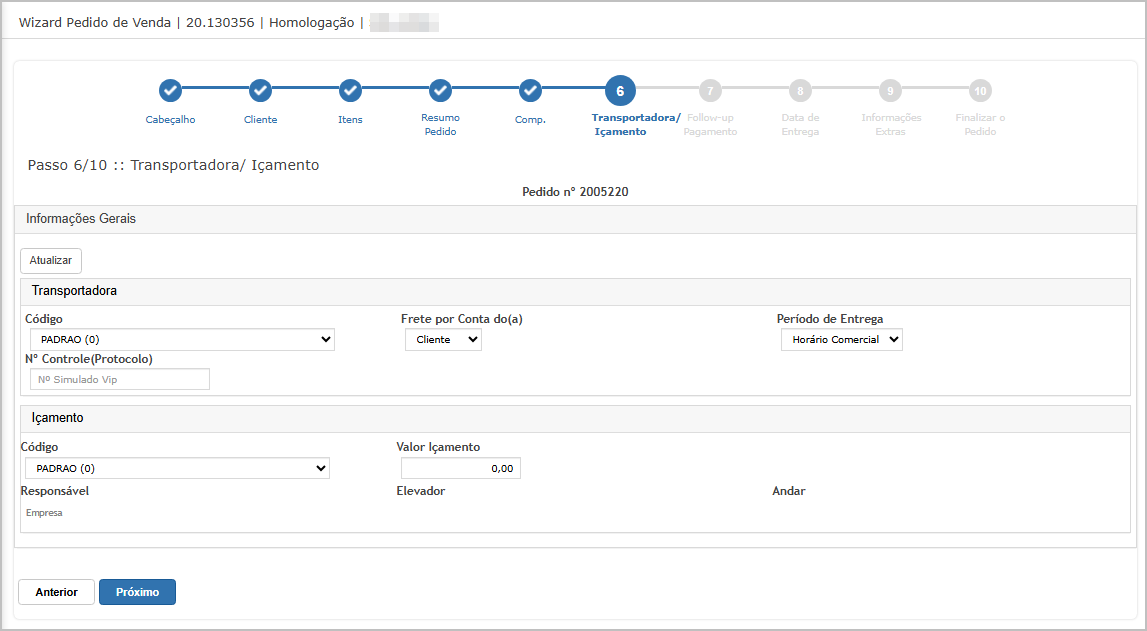Open the Período de Entrega dropdown
This screenshot has width=1147, height=631.
tap(841, 340)
